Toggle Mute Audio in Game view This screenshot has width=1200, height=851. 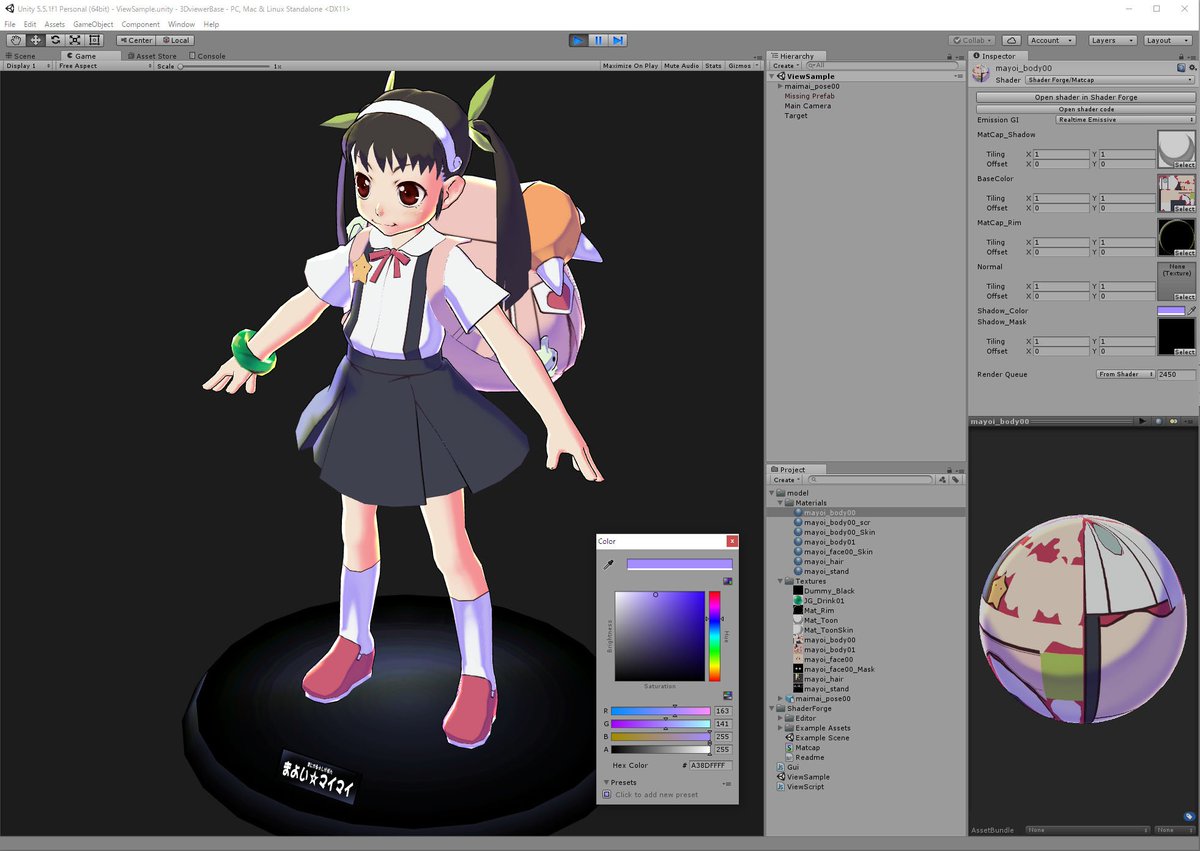pos(681,66)
